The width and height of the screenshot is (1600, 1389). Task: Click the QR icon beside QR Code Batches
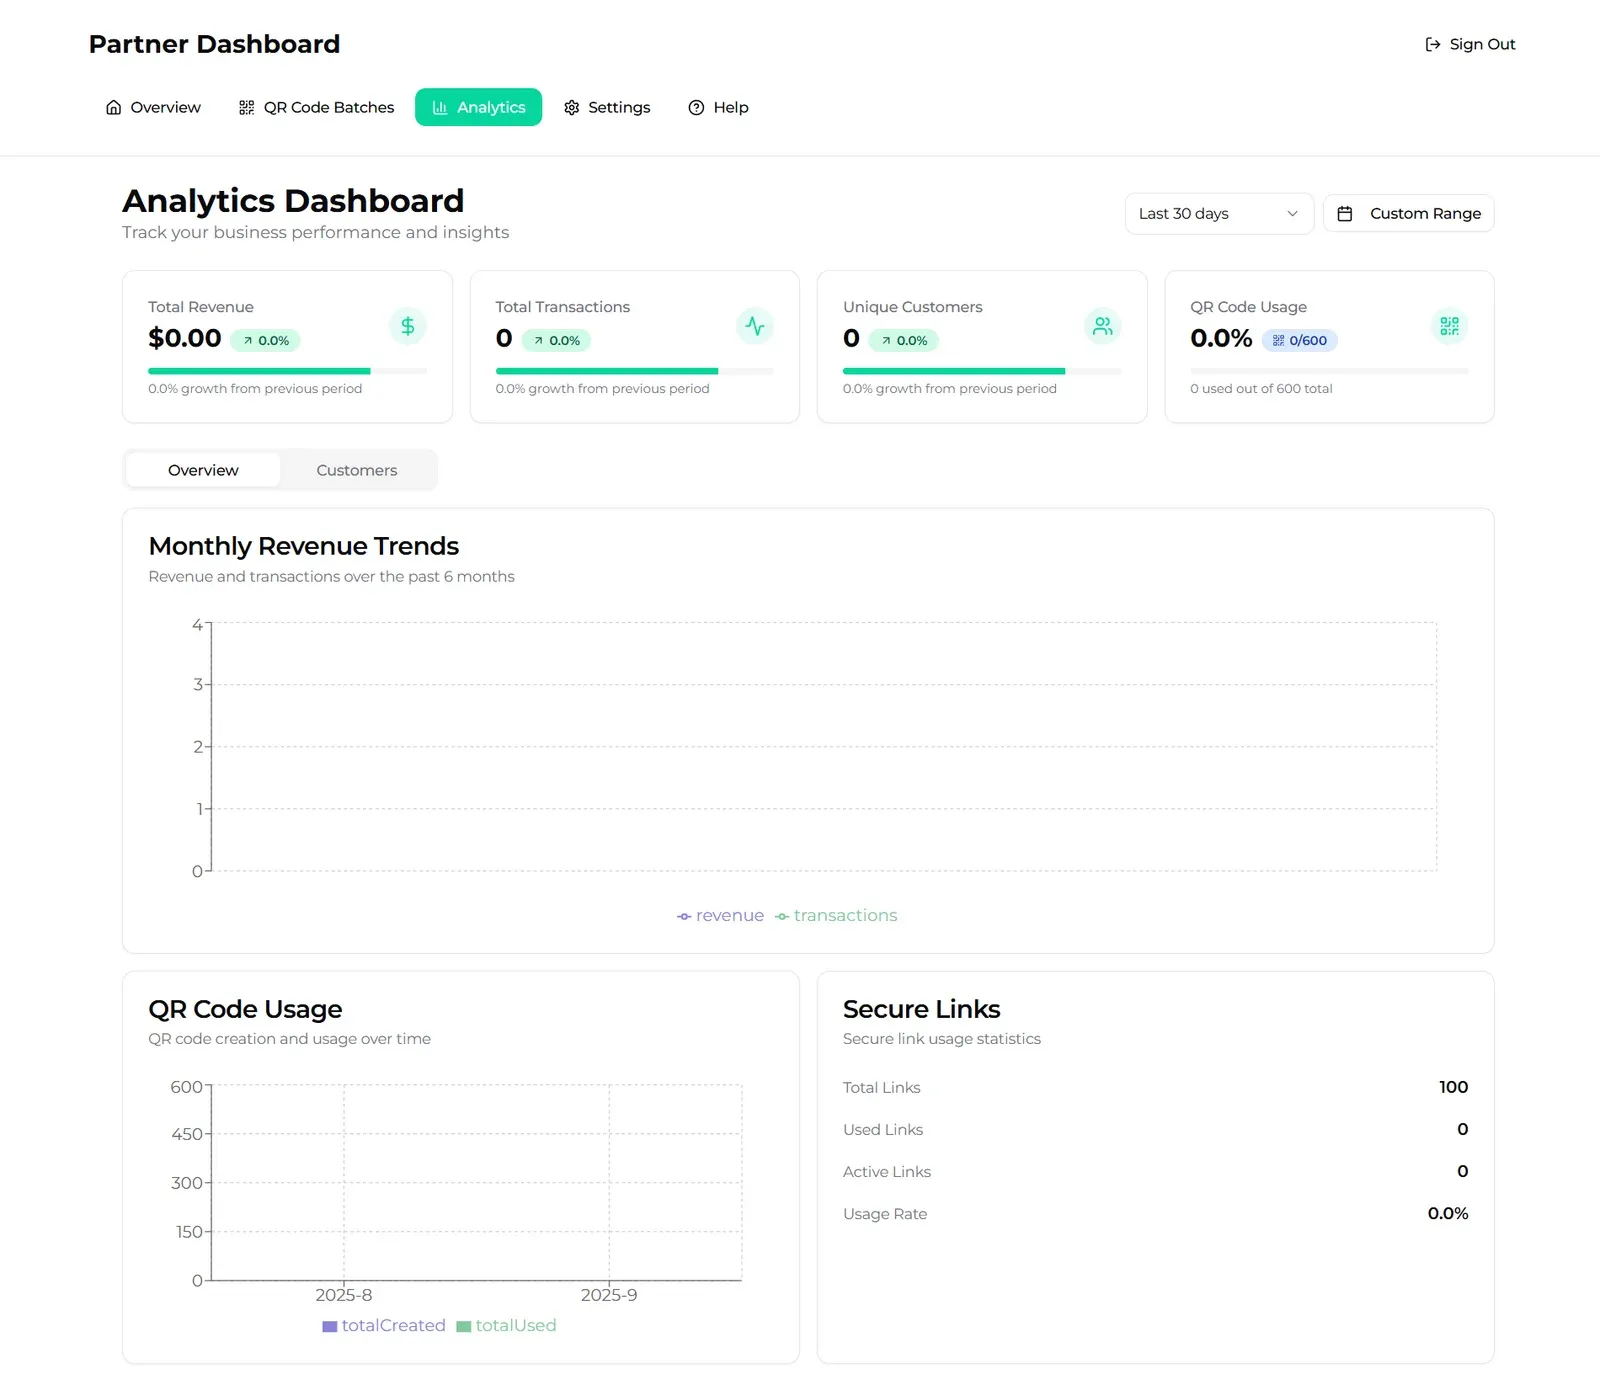click(x=247, y=107)
